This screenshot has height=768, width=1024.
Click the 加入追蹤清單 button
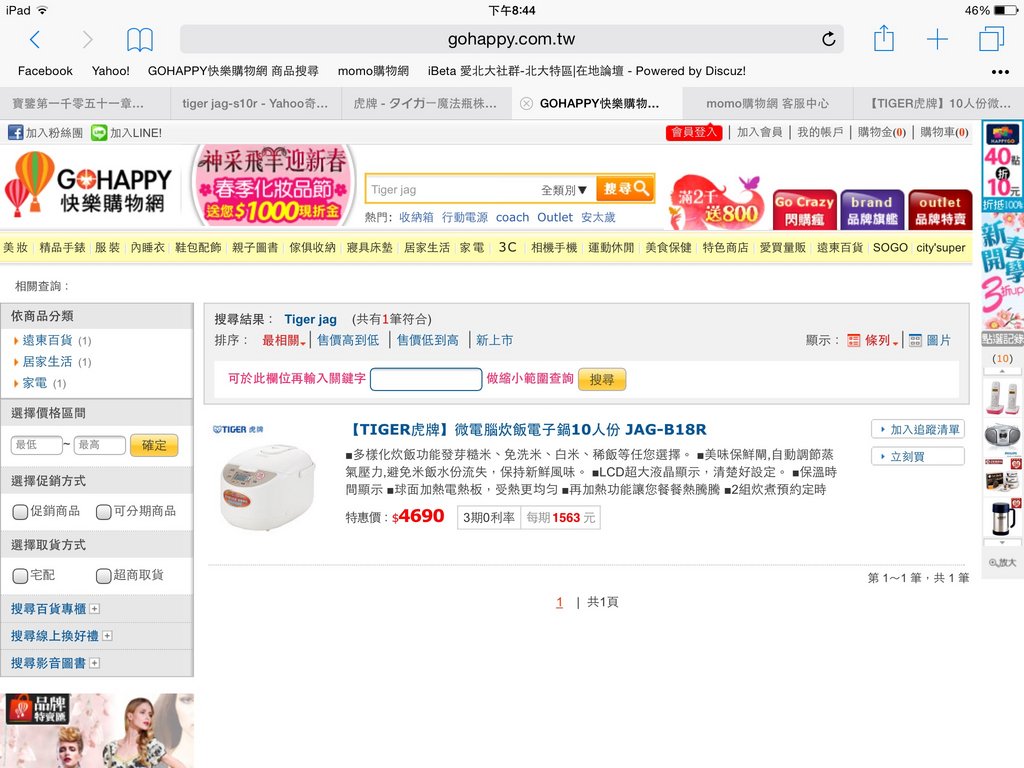point(917,430)
